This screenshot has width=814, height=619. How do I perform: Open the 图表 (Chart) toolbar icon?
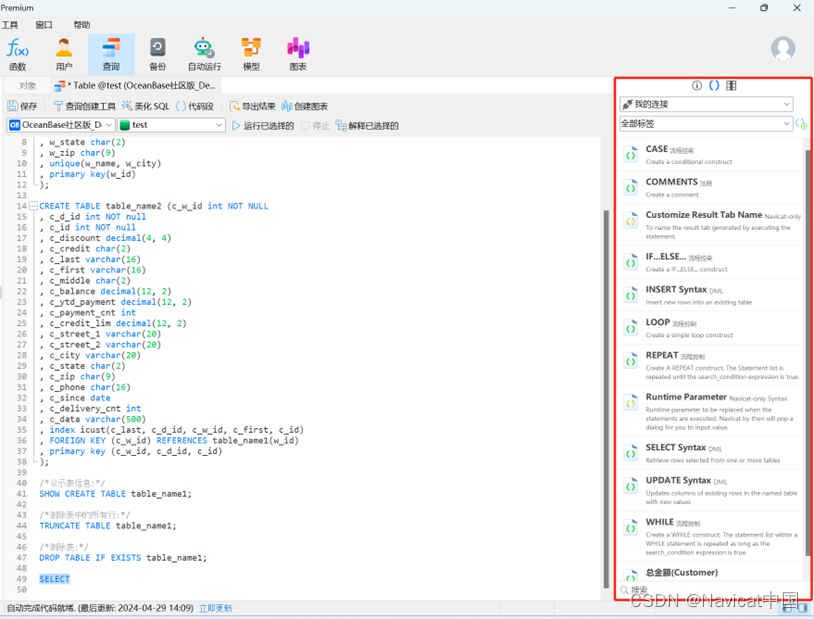pos(298,55)
